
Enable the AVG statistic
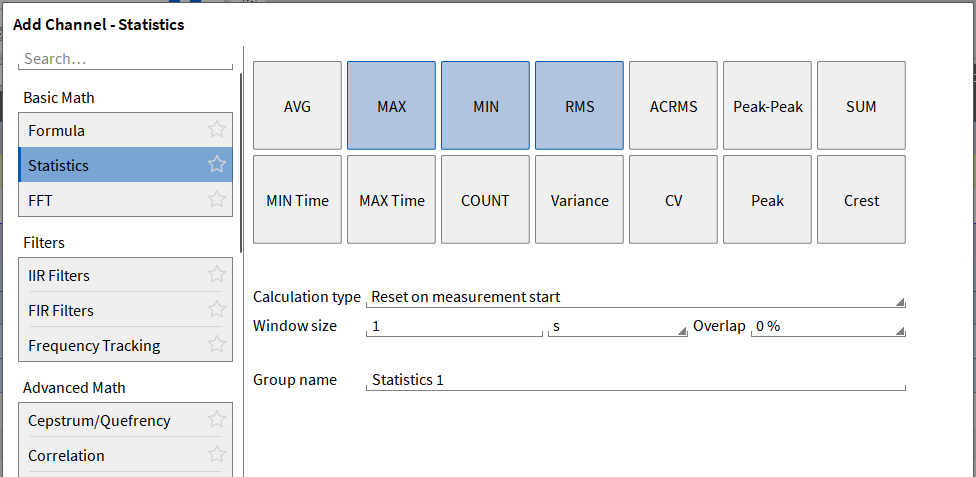(297, 106)
